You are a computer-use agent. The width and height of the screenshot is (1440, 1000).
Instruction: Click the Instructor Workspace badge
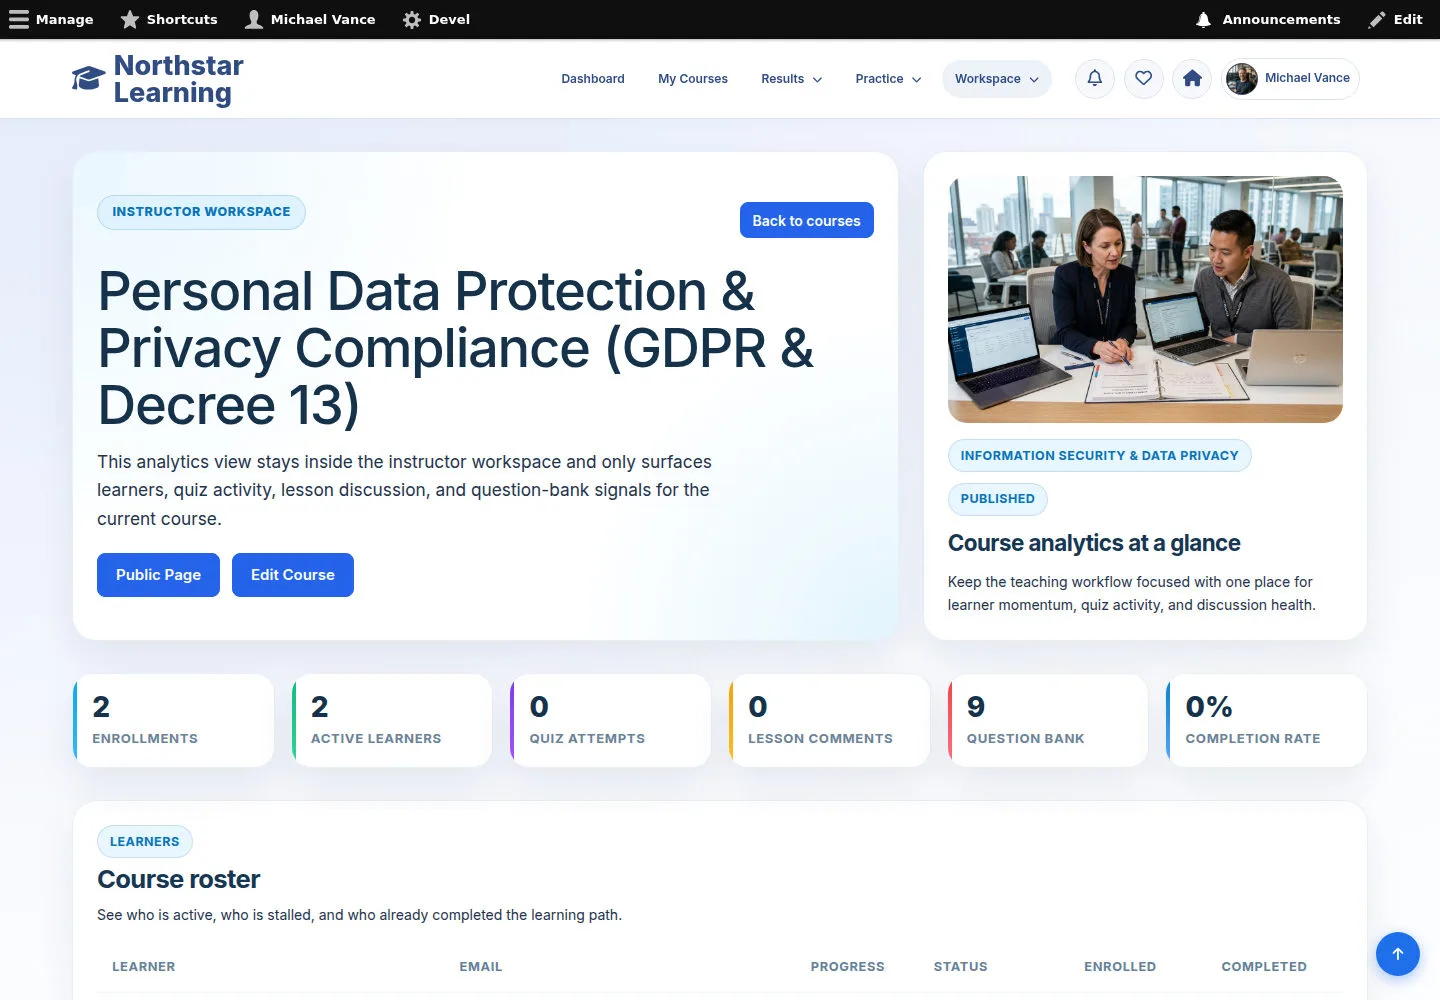pos(201,212)
